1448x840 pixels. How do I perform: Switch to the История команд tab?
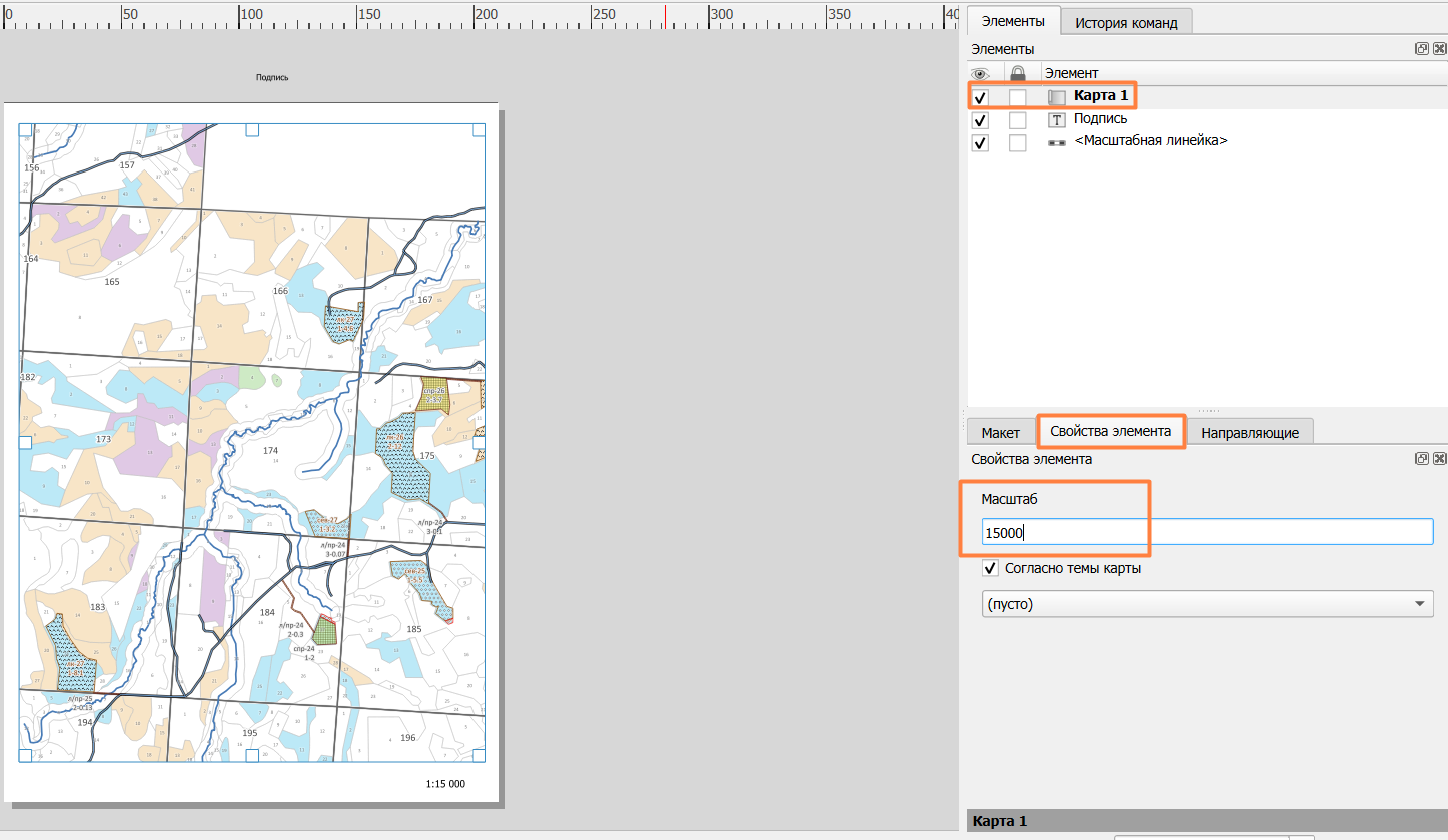tap(1126, 22)
